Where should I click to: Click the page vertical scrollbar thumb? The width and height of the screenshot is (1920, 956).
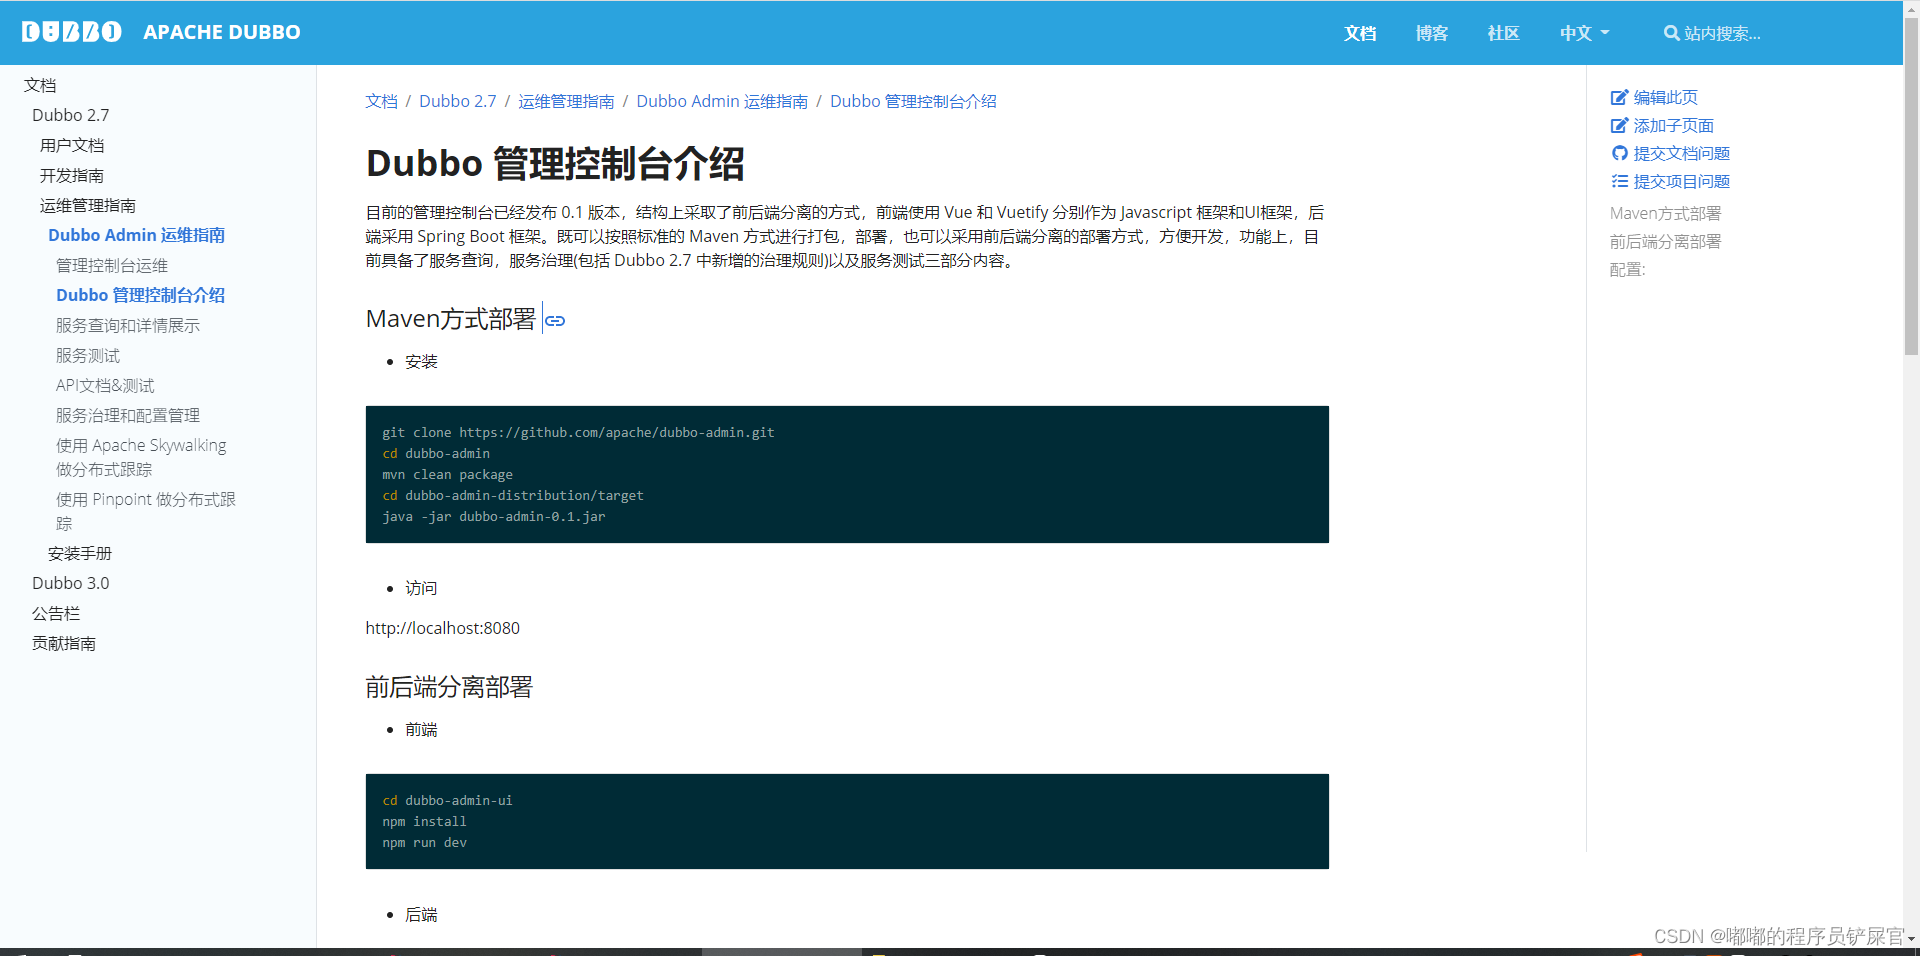point(1911,185)
